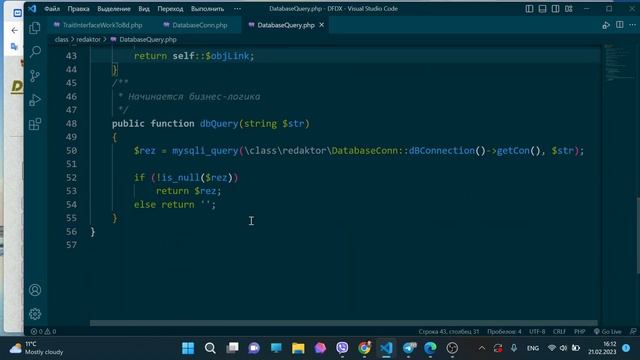Viewport: 640px width, 360px height.
Task: Change indentation via Пробелов: 4
Action: (x=504, y=331)
